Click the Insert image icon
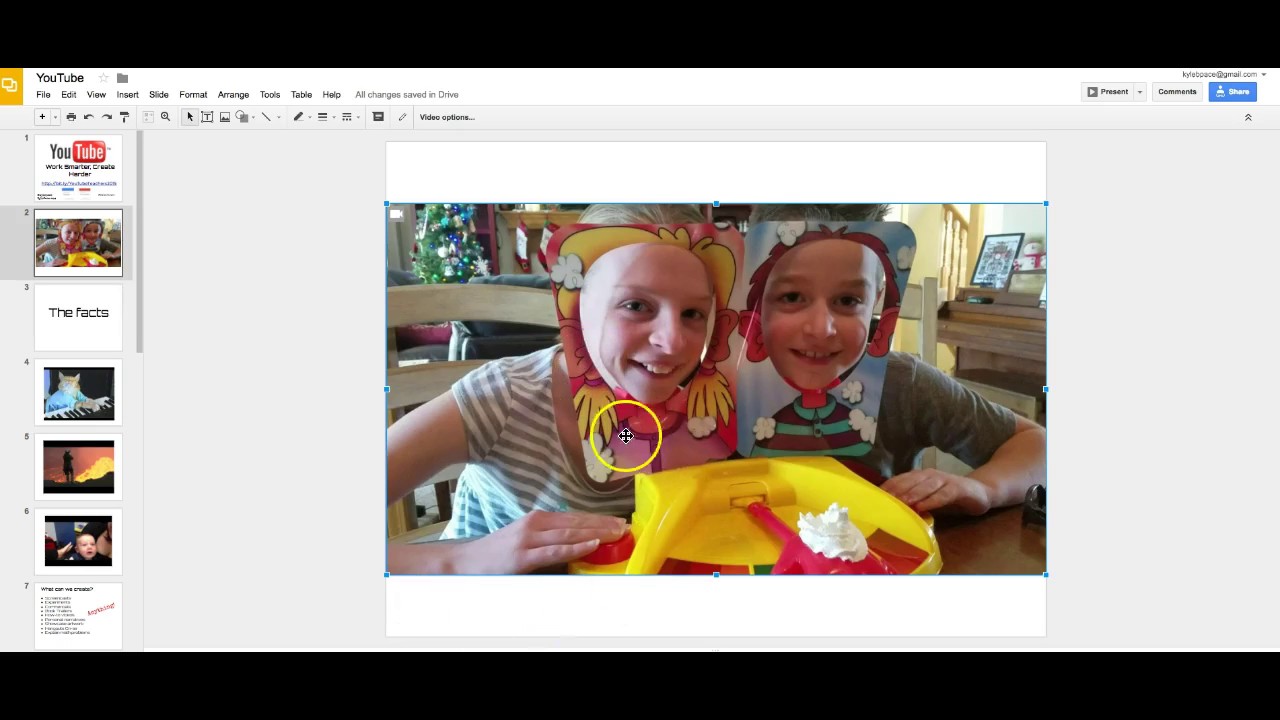 pyautogui.click(x=225, y=117)
